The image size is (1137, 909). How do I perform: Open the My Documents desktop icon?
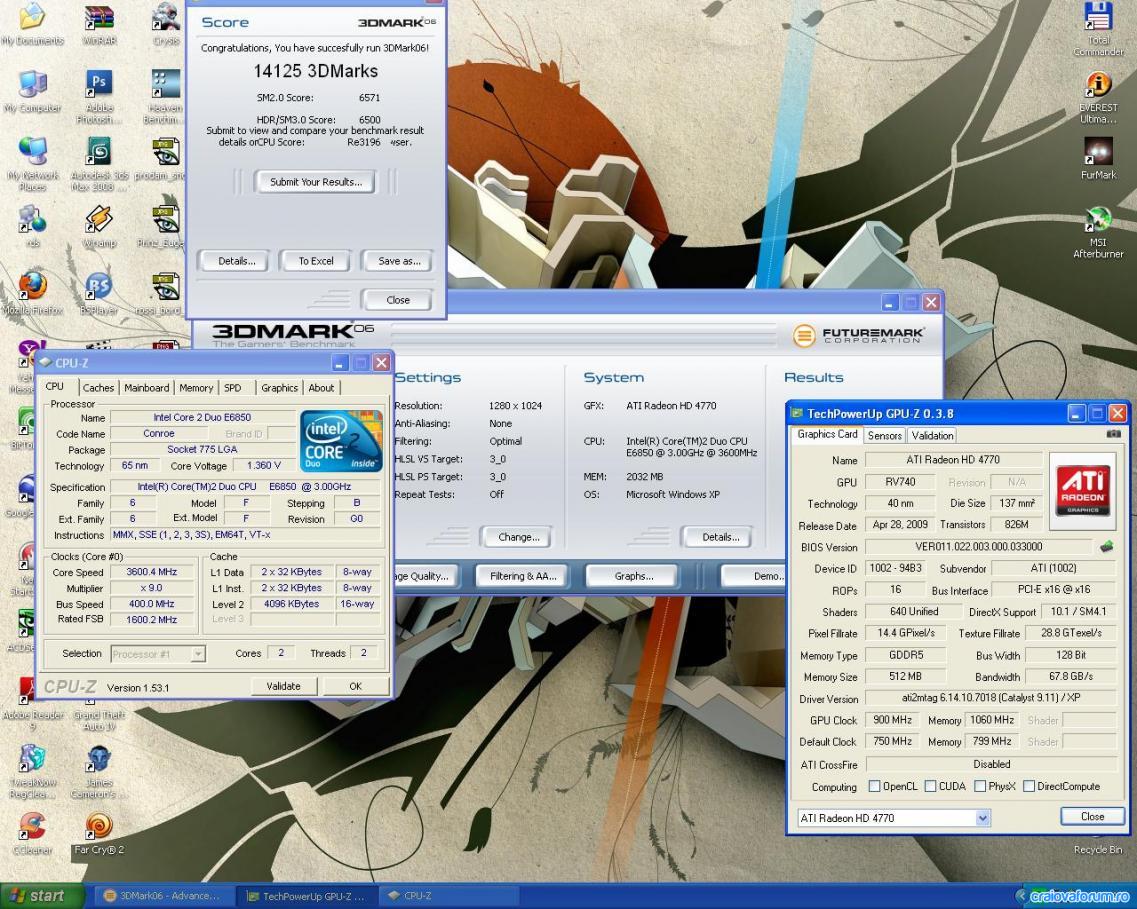[33, 25]
